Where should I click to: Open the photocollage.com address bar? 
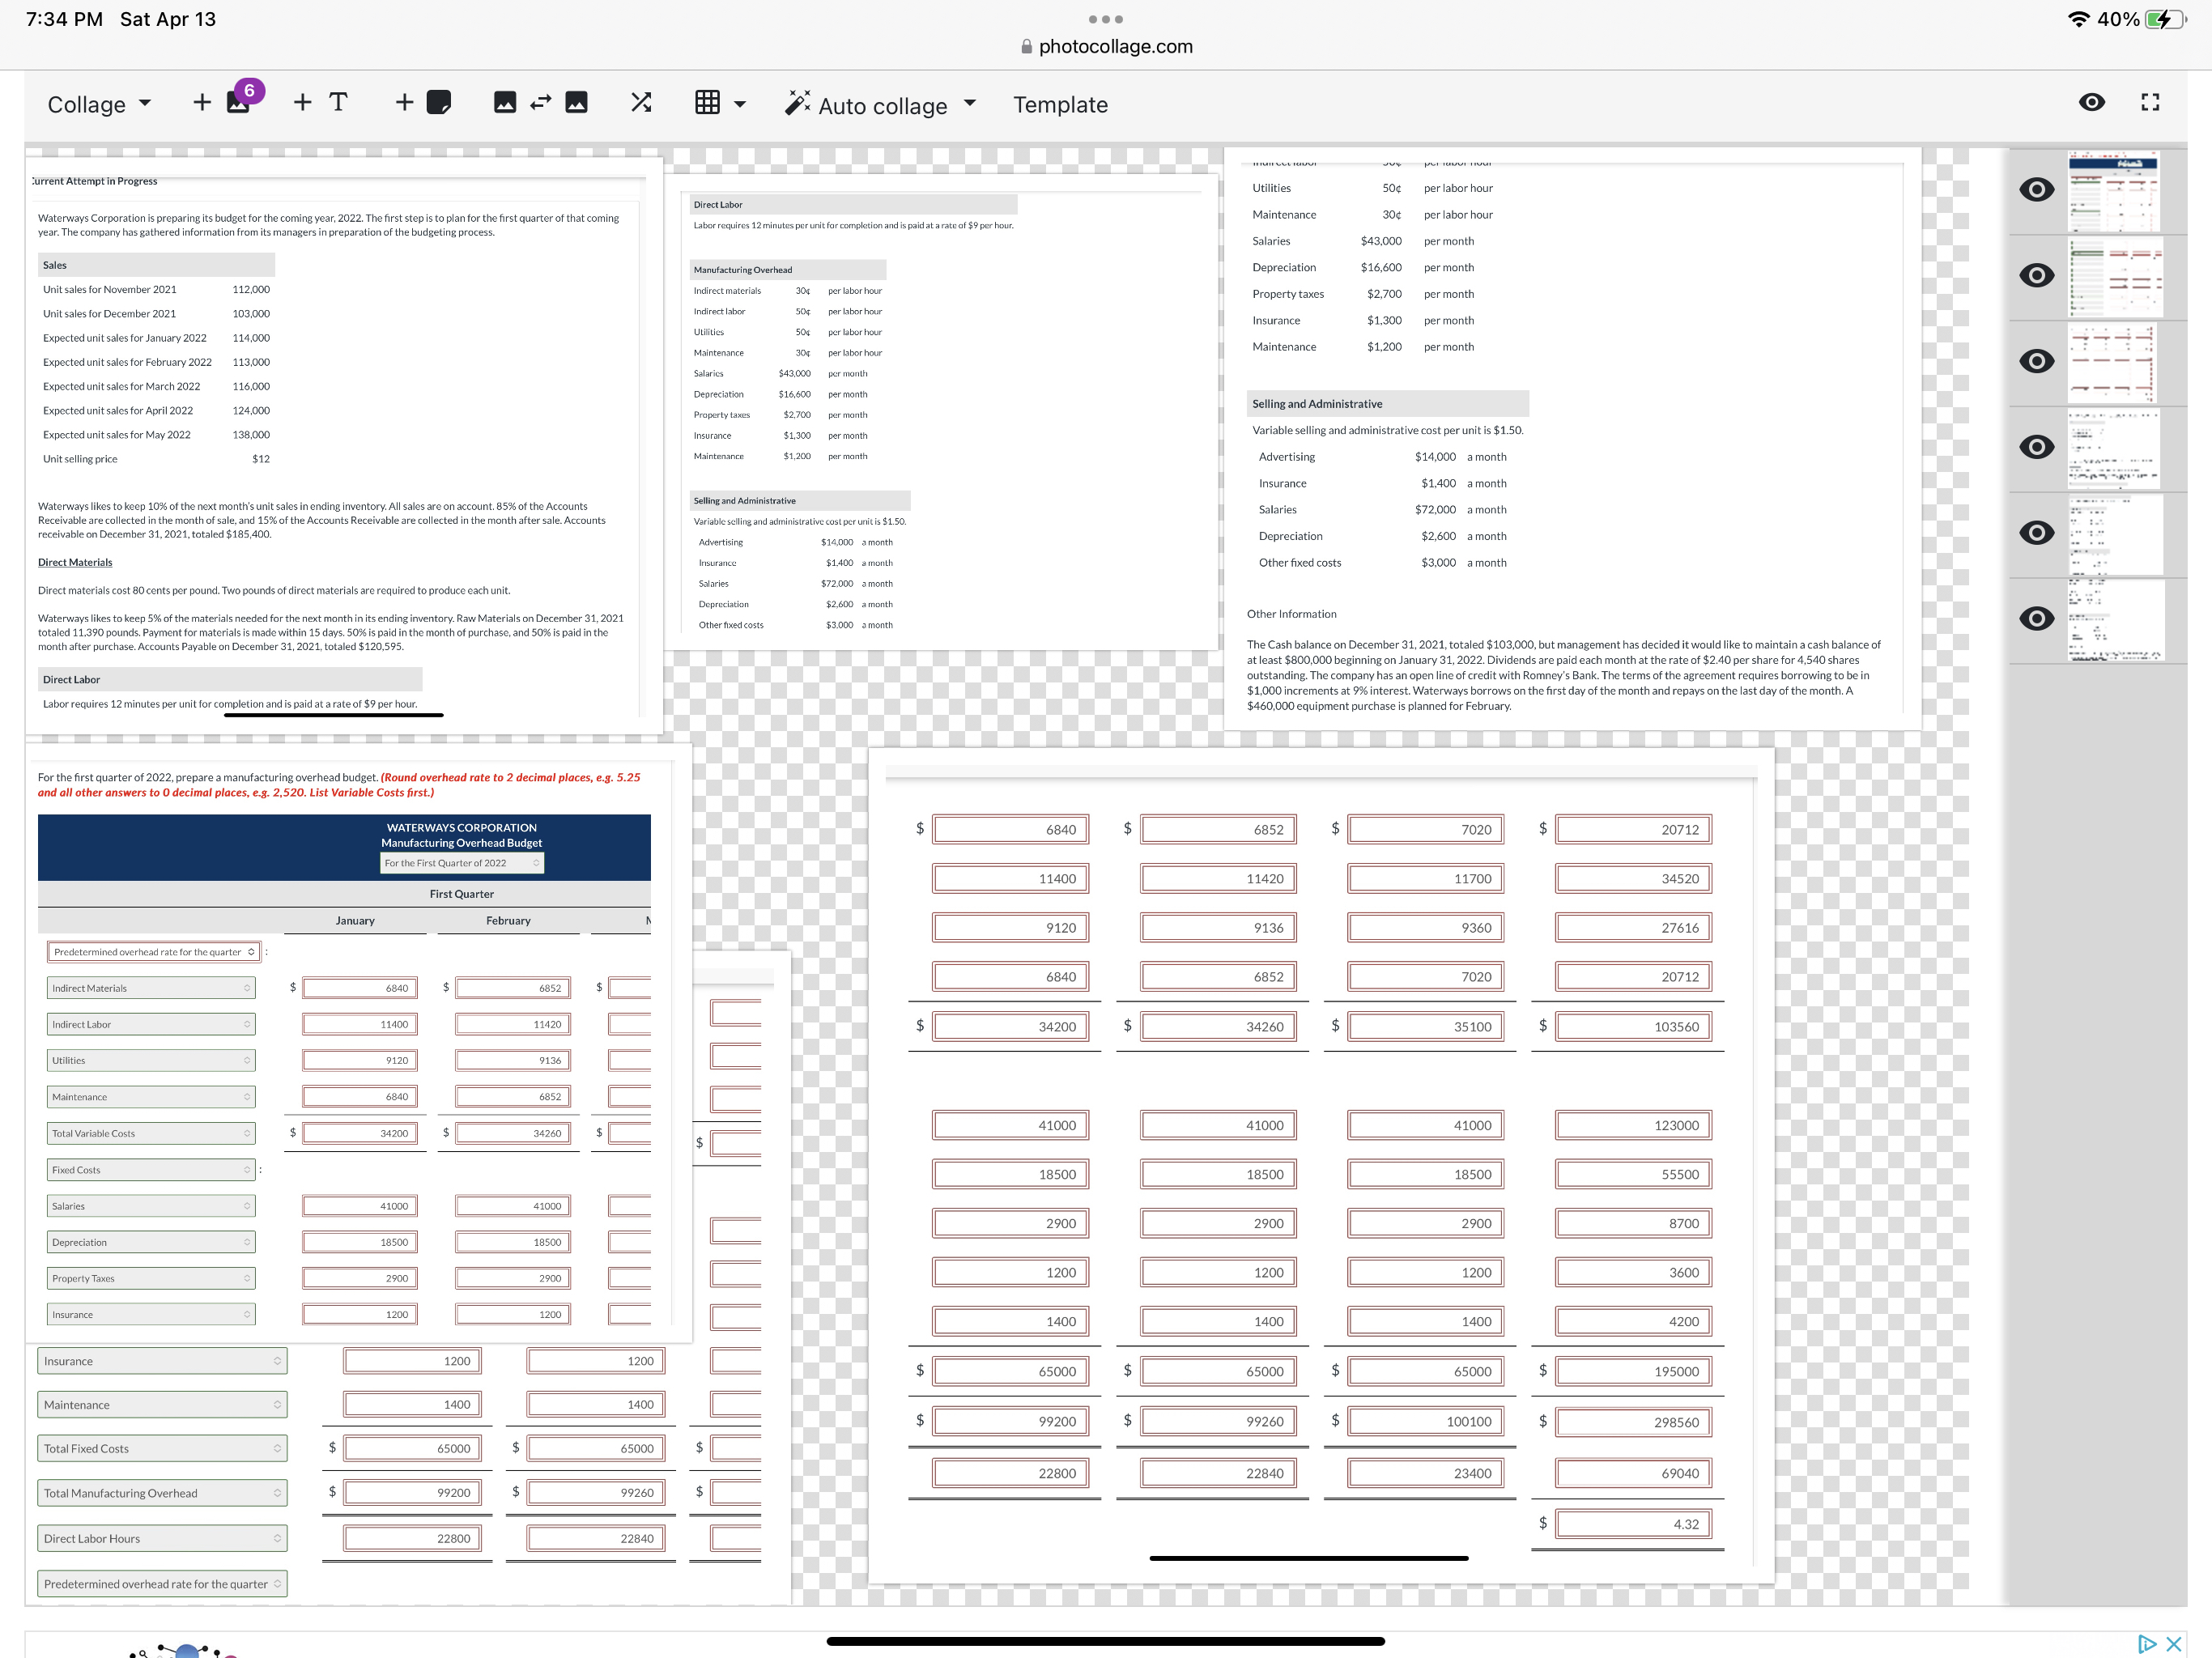click(1106, 46)
